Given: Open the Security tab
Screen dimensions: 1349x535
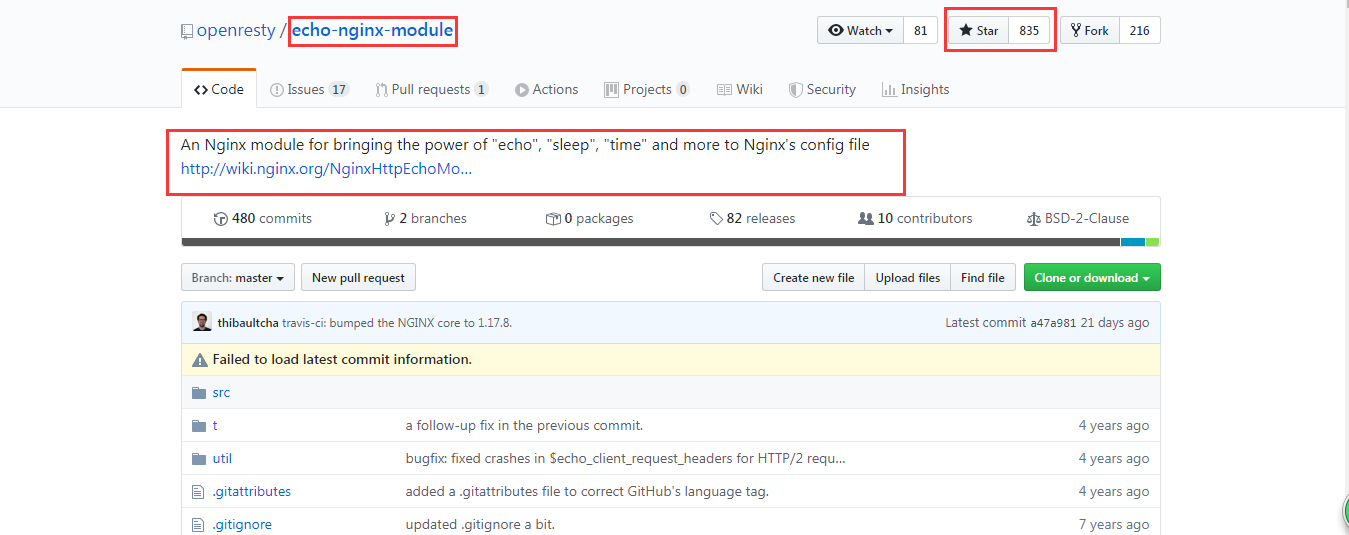Looking at the screenshot, I should (823, 89).
